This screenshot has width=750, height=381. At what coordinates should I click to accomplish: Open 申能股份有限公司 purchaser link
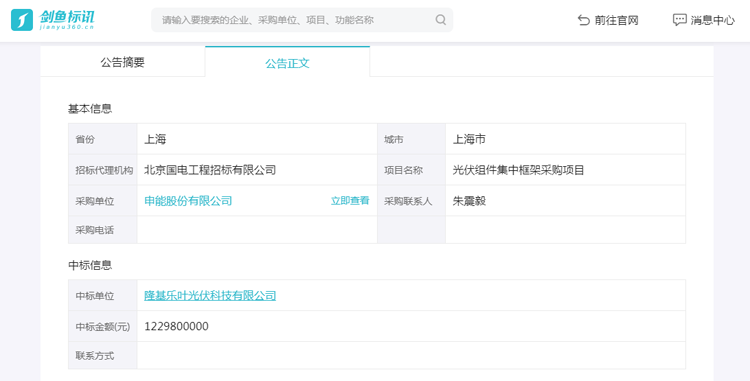[188, 201]
